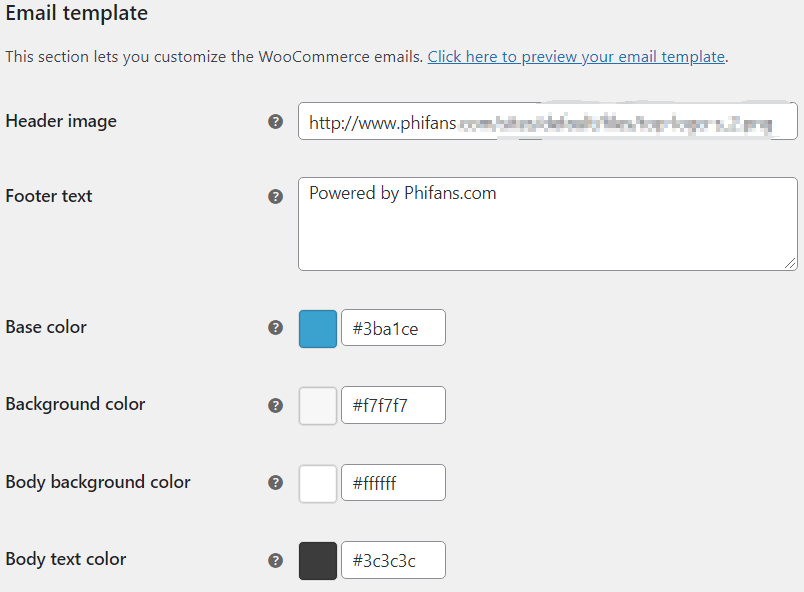This screenshot has height=592, width=804.
Task: Grab the Footer text textarea resize handle
Action: (x=790, y=263)
